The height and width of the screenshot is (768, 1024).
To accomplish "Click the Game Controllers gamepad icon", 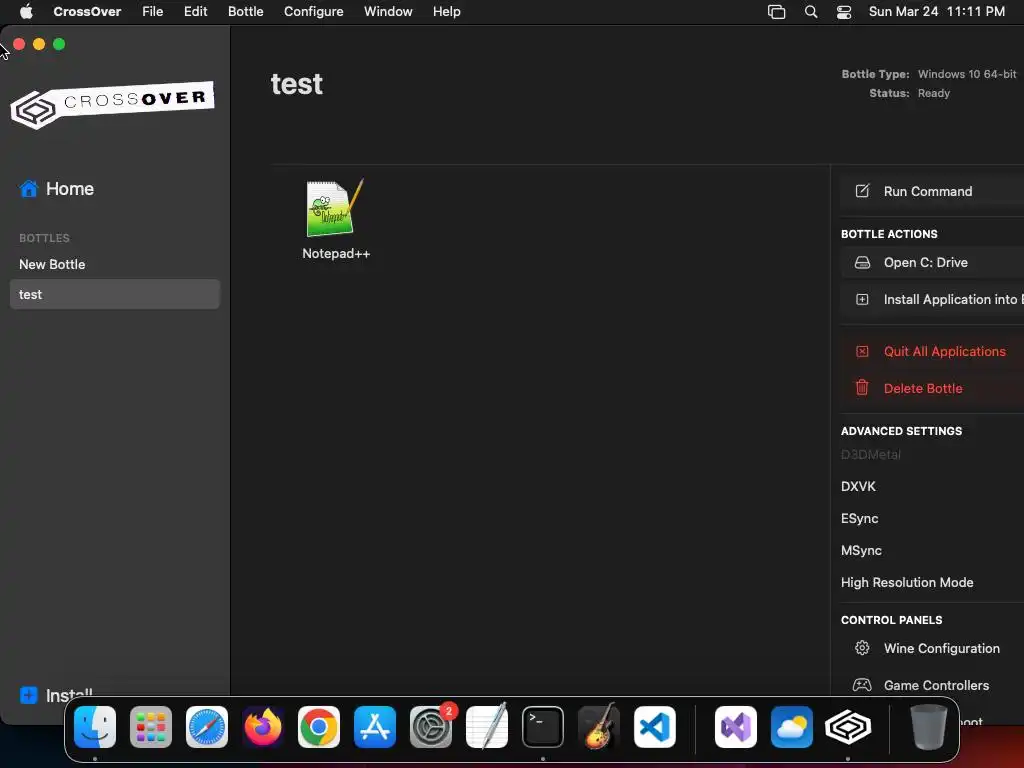I will pos(862,685).
